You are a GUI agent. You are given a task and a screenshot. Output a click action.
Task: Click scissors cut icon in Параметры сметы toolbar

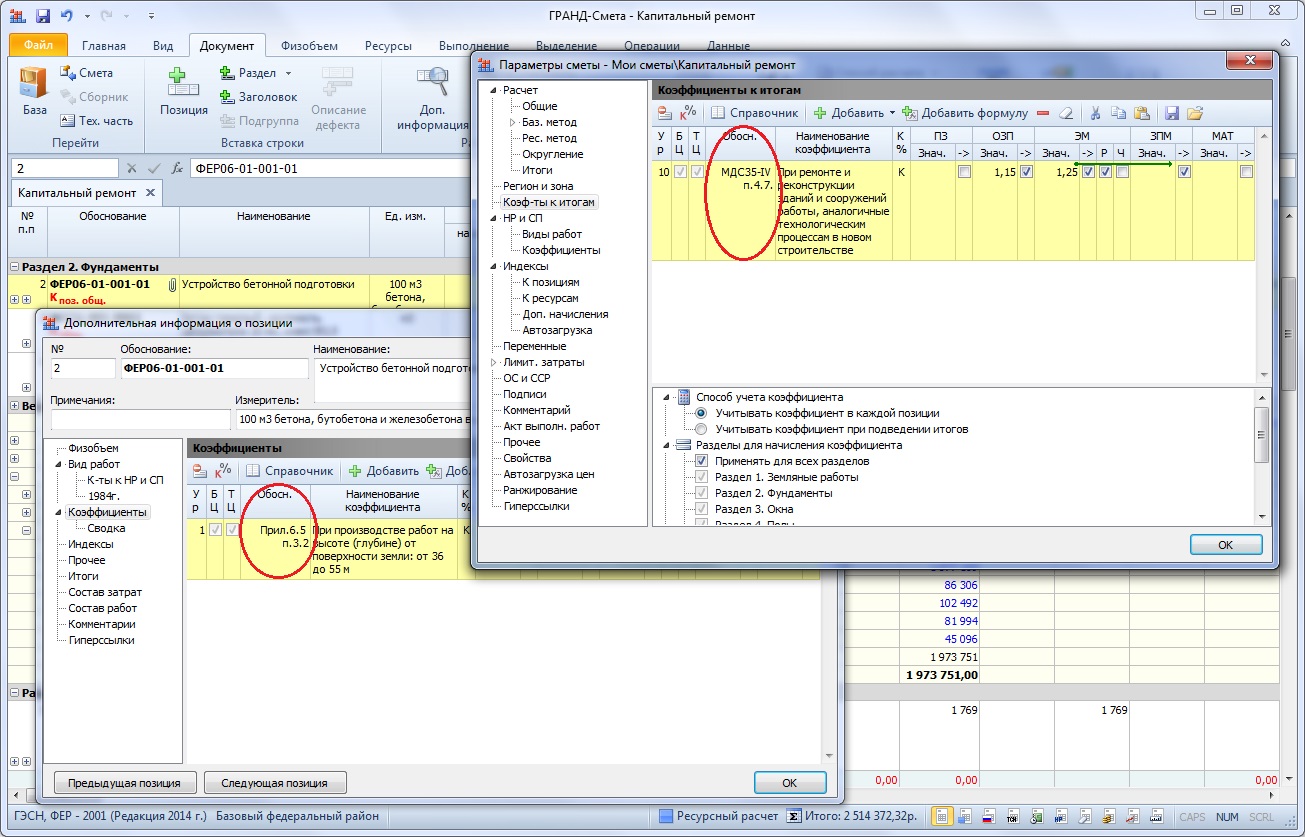click(x=1096, y=113)
